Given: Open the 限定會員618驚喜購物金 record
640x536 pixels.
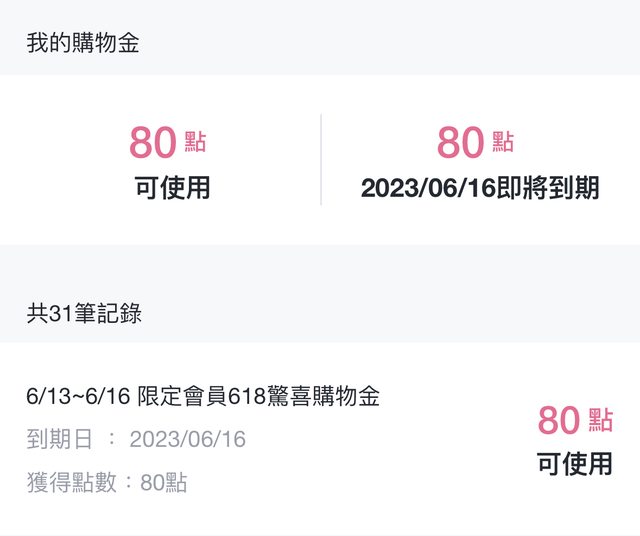Looking at the screenshot, I should (x=259, y=396).
